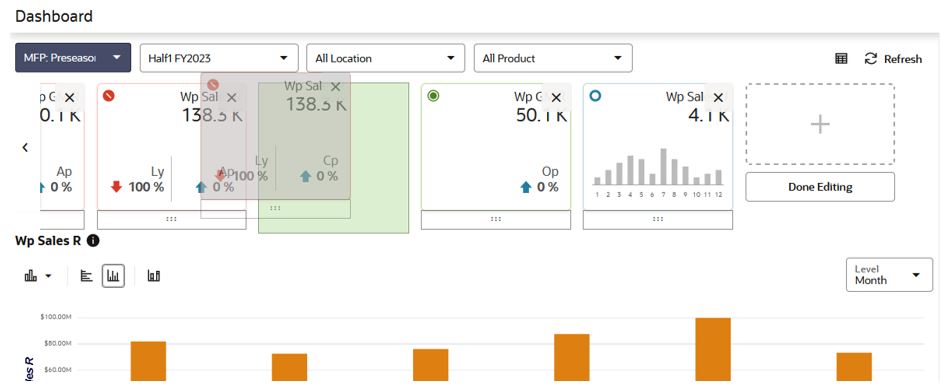This screenshot has width=942, height=392.
Task: Click the red down arrow beside Ly 100 %
Action: [117, 187]
